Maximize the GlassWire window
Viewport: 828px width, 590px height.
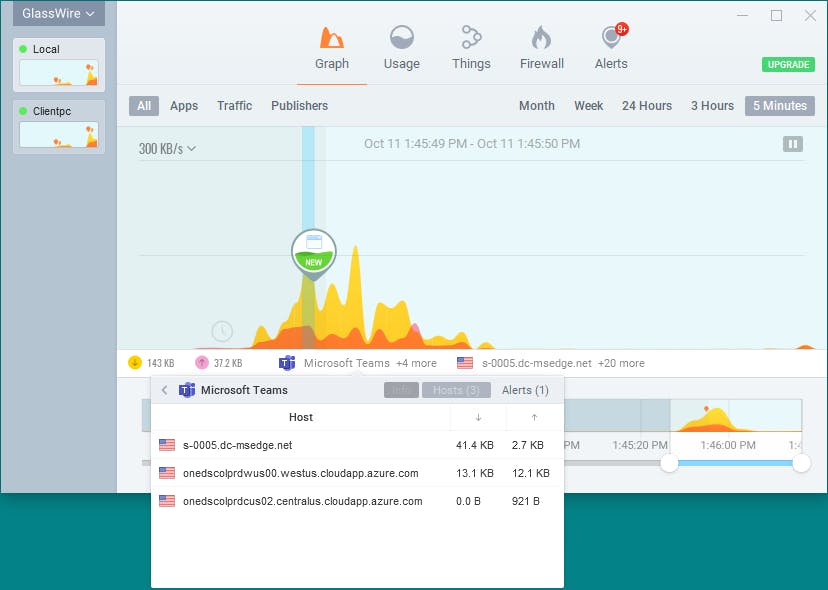[776, 15]
